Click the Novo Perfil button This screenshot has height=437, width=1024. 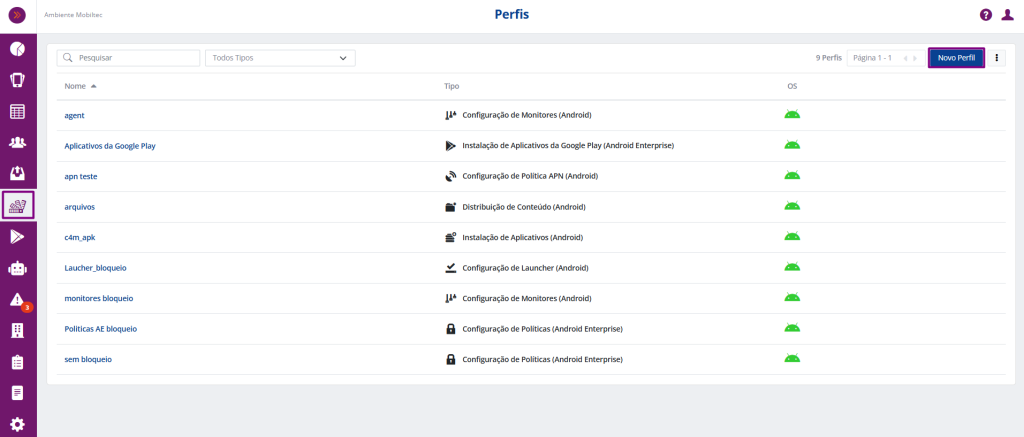(956, 58)
